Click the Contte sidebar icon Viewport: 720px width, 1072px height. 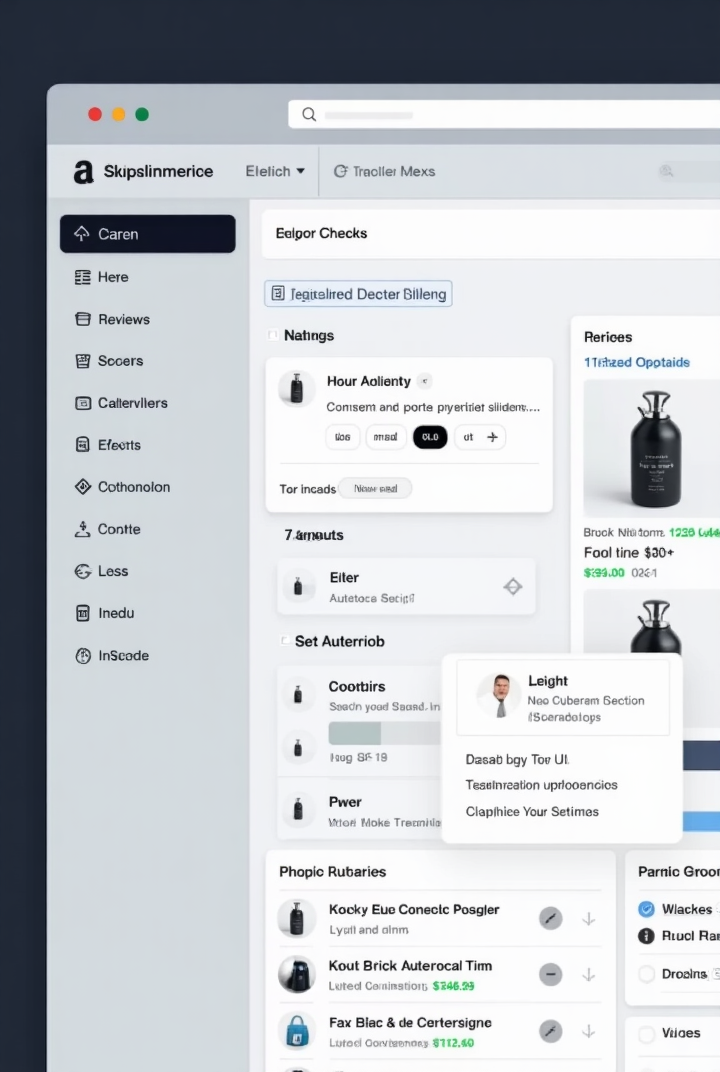click(x=83, y=528)
